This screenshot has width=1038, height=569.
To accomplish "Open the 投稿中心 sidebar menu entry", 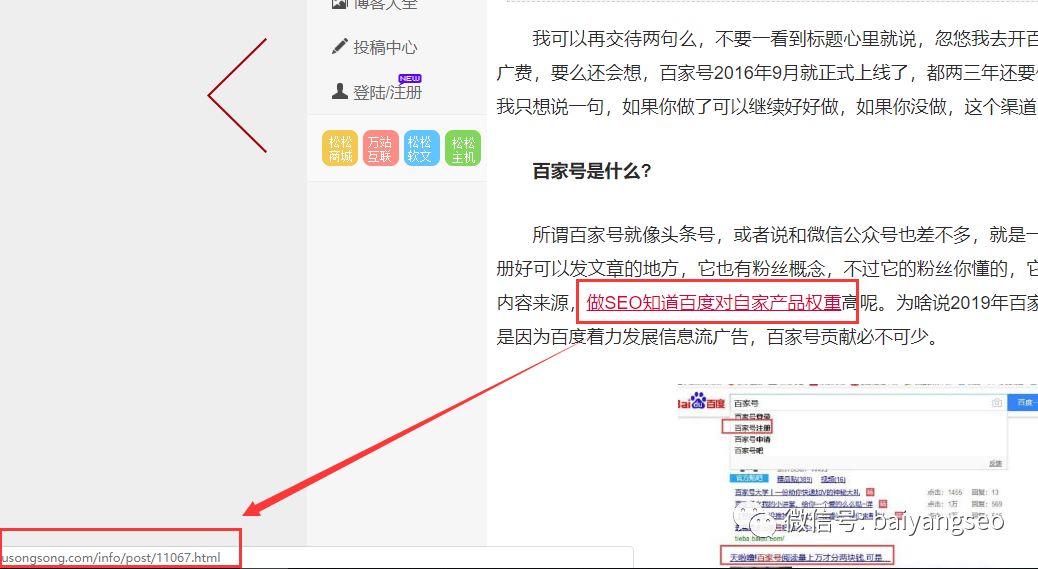I will click(x=375, y=47).
